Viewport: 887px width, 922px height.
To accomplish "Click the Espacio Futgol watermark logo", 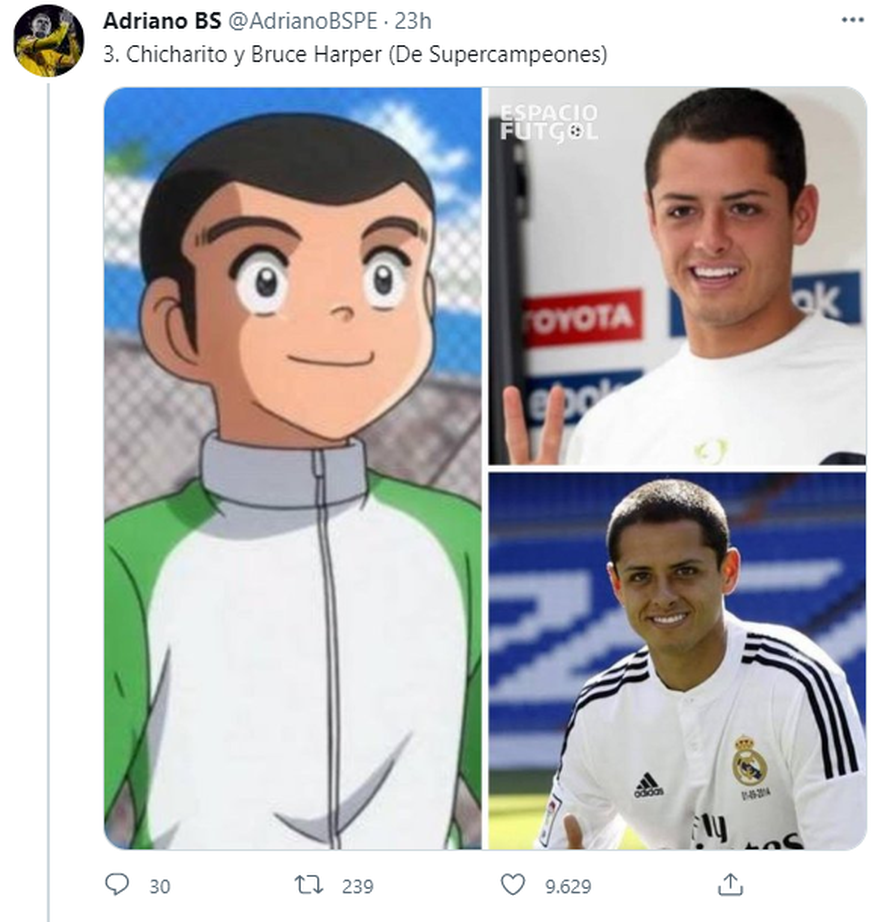I will pyautogui.click(x=549, y=122).
